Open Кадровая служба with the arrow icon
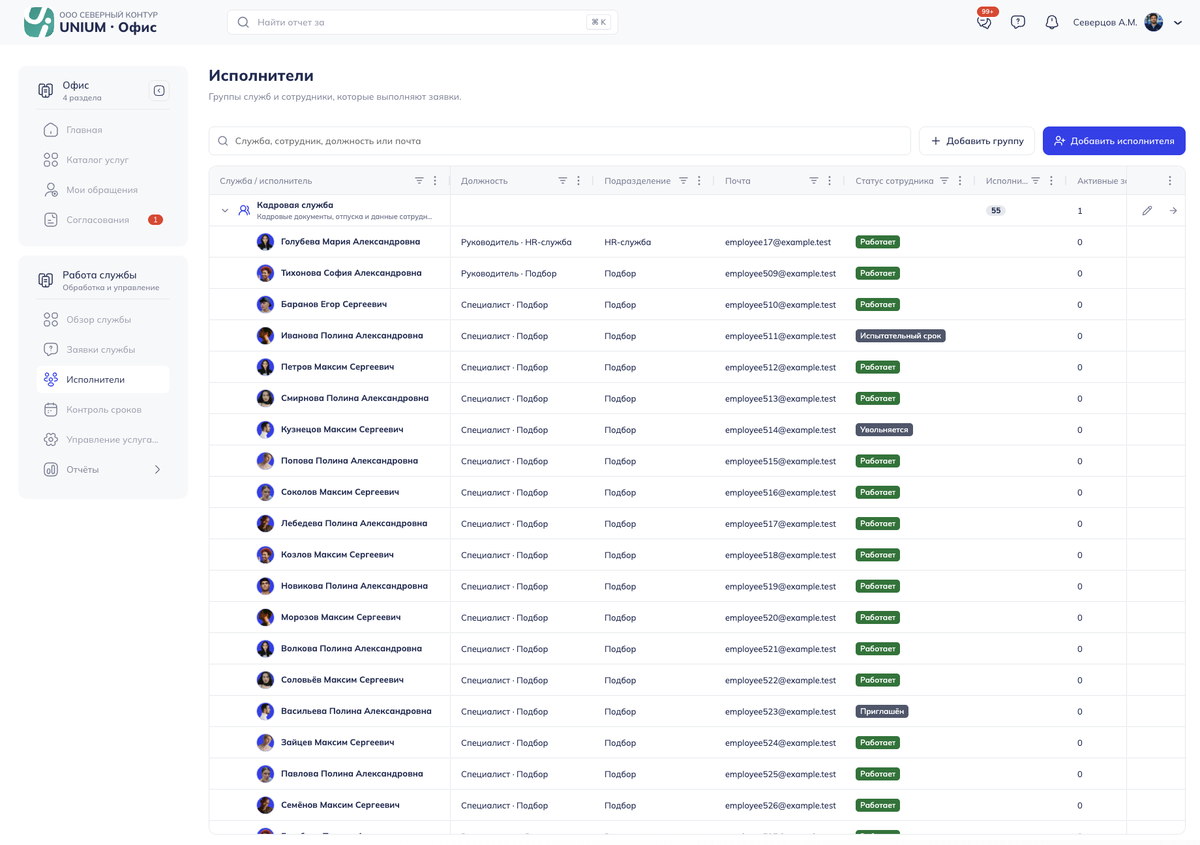The image size is (1200, 845). click(x=1173, y=211)
